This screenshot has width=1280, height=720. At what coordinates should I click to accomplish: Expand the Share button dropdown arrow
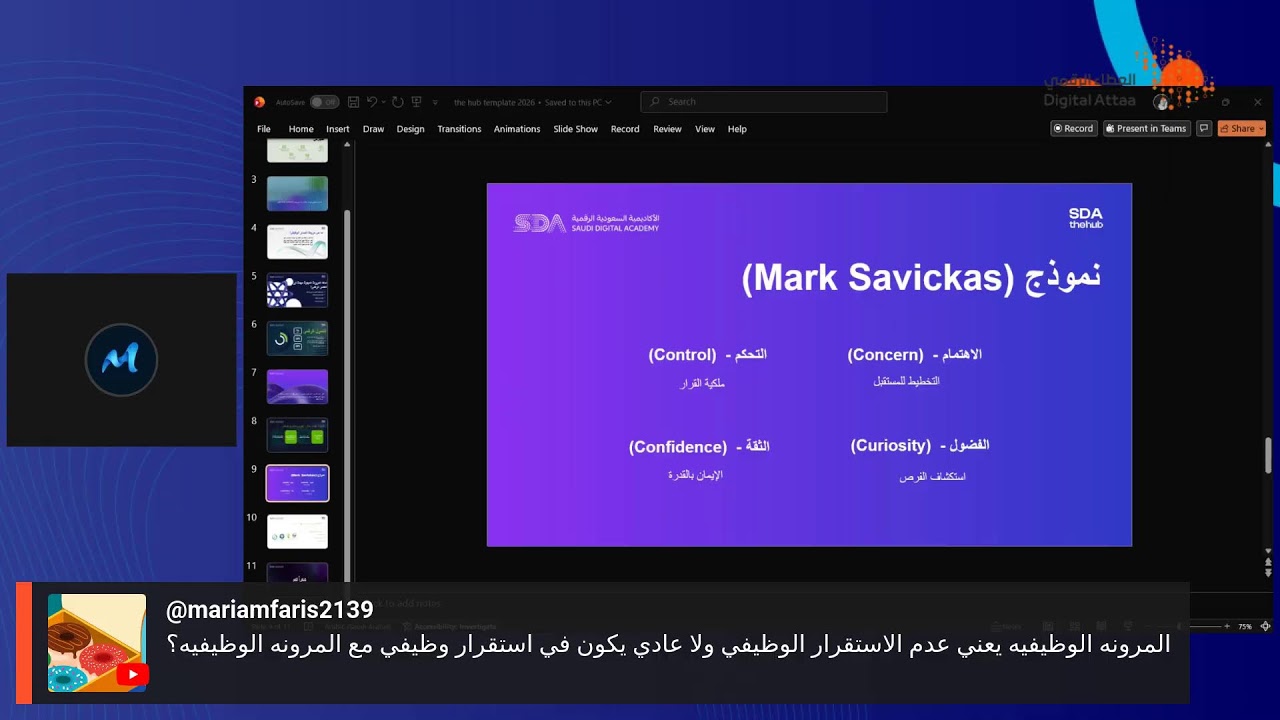[x=1261, y=128]
